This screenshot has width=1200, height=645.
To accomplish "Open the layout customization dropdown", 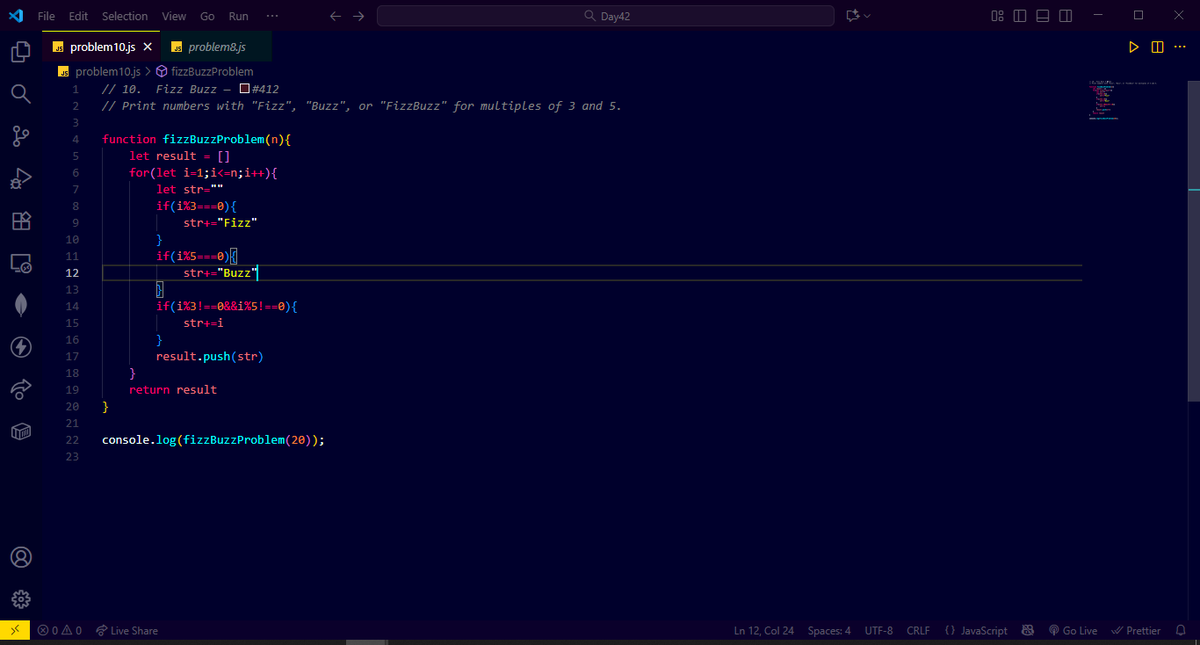I will click(x=997, y=16).
